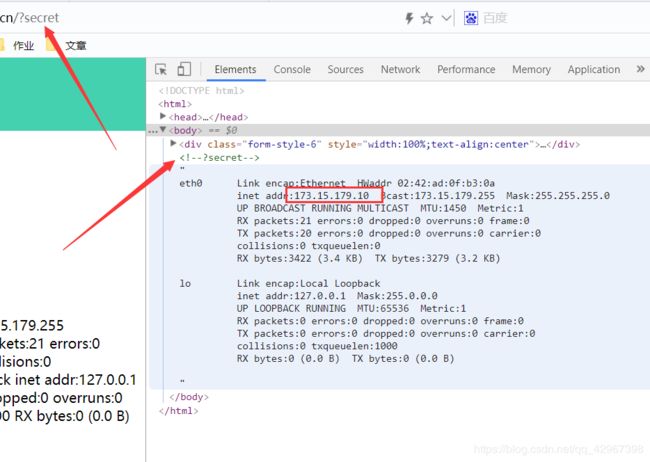Image resolution: width=650 pixels, height=462 pixels.
Task: Expand the form-style-6 div node
Action: pyautogui.click(x=174, y=144)
